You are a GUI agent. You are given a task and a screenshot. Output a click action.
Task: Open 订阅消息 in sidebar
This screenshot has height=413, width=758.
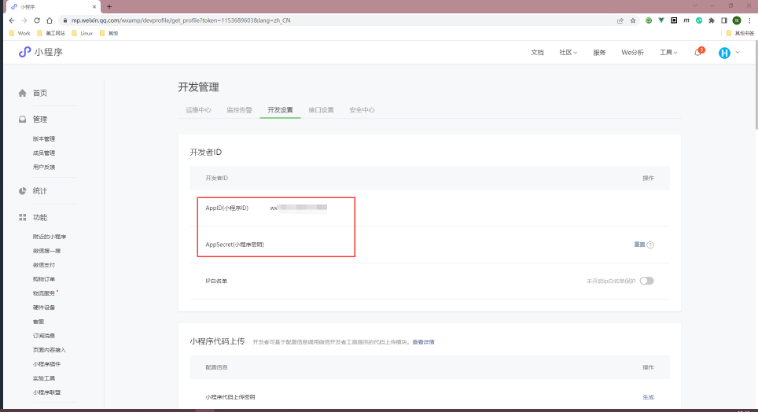[44, 336]
